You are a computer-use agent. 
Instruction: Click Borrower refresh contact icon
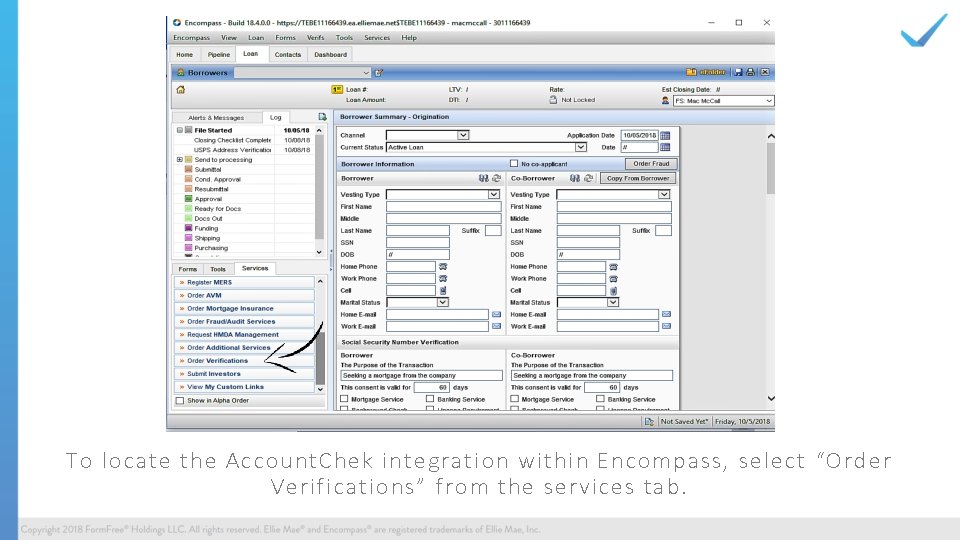(497, 179)
